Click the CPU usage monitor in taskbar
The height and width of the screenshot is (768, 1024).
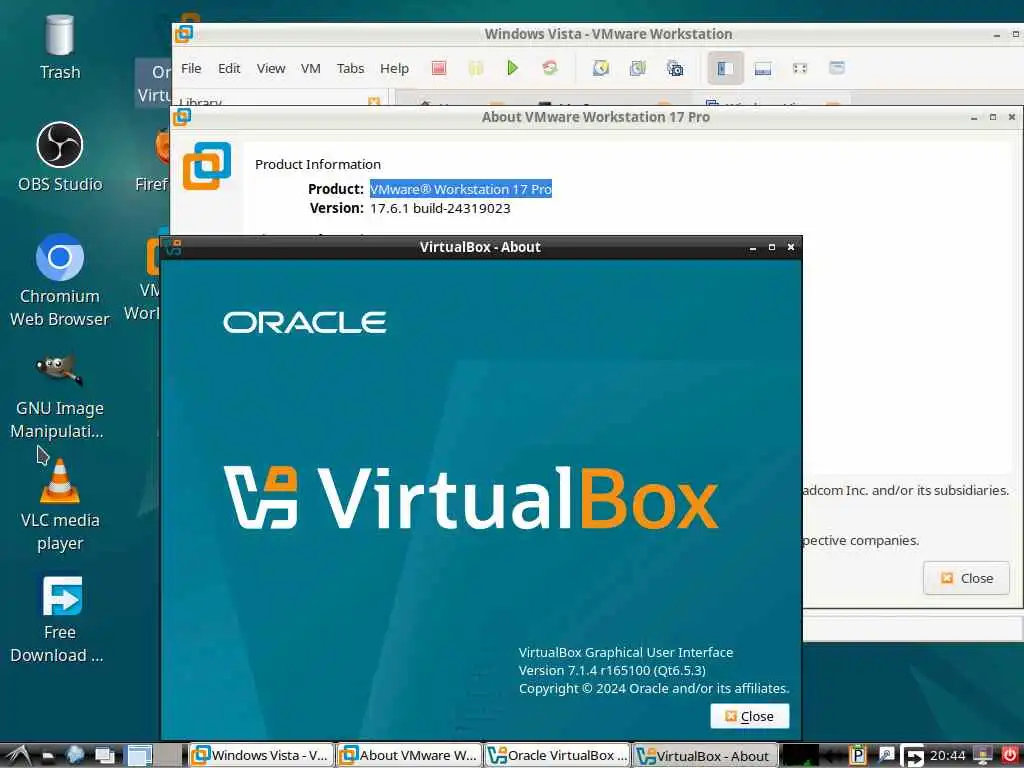[800, 756]
